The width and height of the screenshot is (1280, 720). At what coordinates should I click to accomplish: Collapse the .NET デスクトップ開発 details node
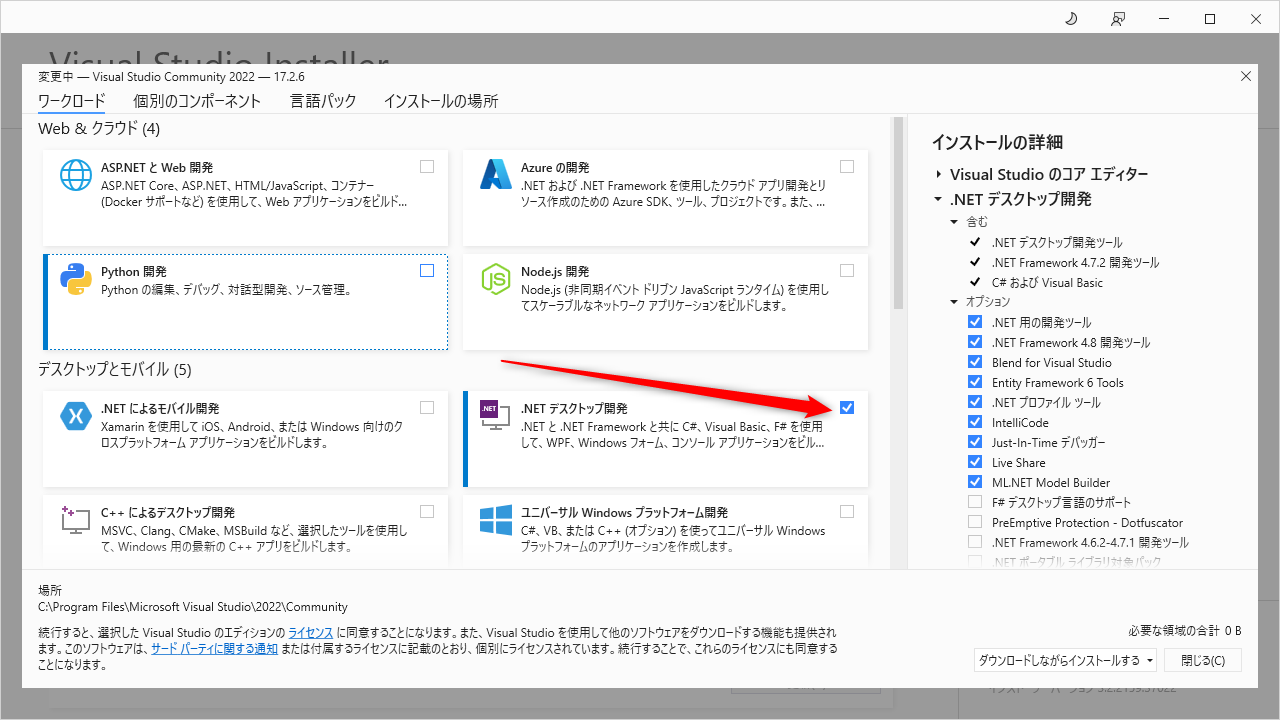(x=939, y=199)
